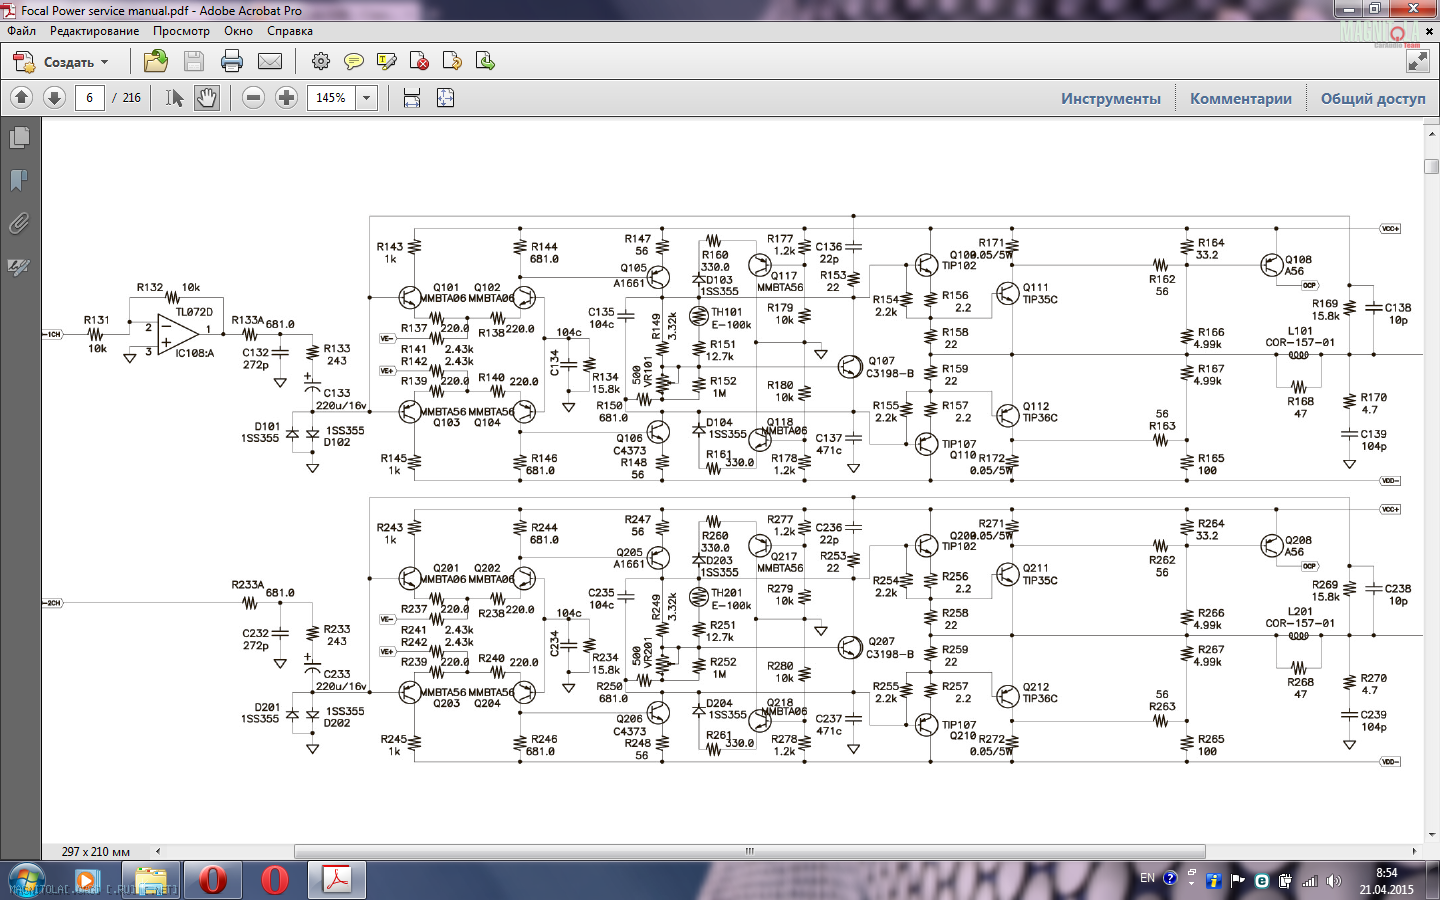Open the zoom level dropdown arrow
This screenshot has width=1440, height=900.
367,98
